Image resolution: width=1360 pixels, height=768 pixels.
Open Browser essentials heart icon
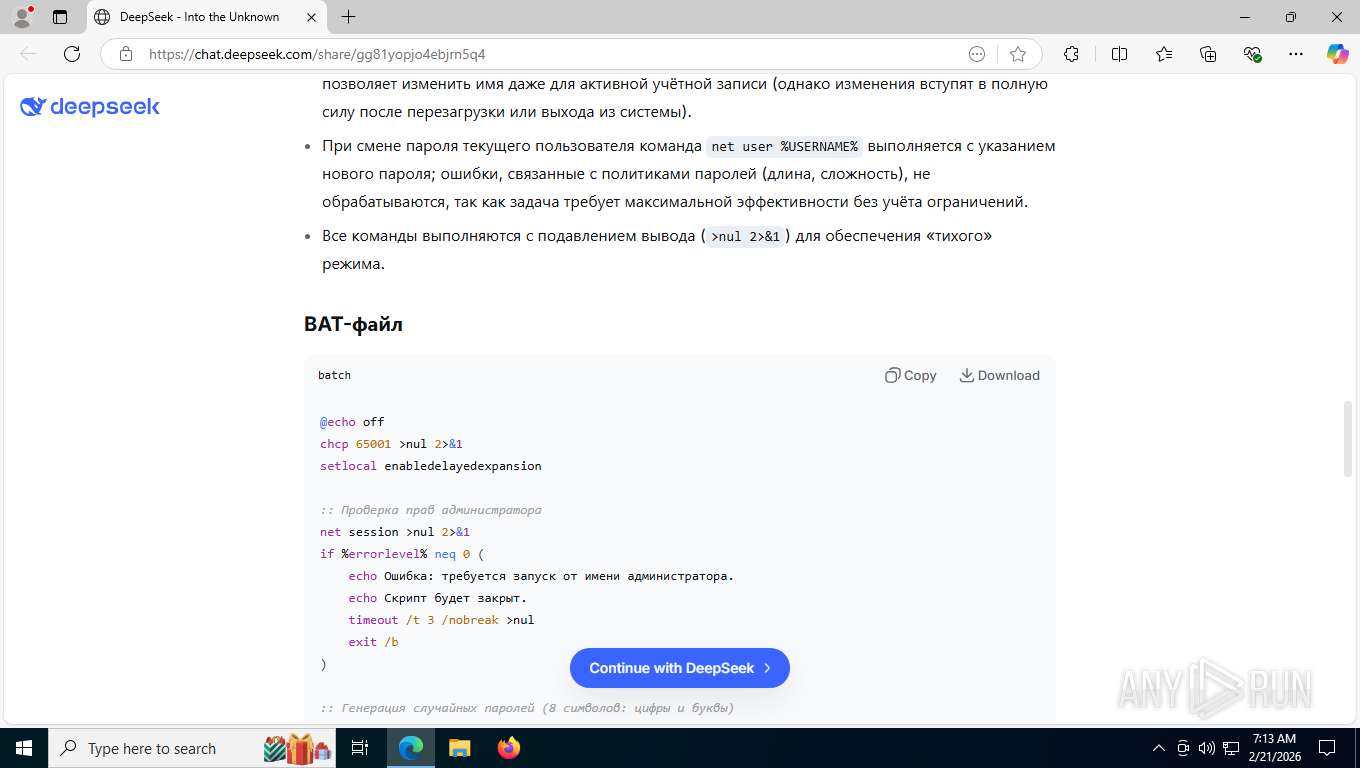point(1252,54)
